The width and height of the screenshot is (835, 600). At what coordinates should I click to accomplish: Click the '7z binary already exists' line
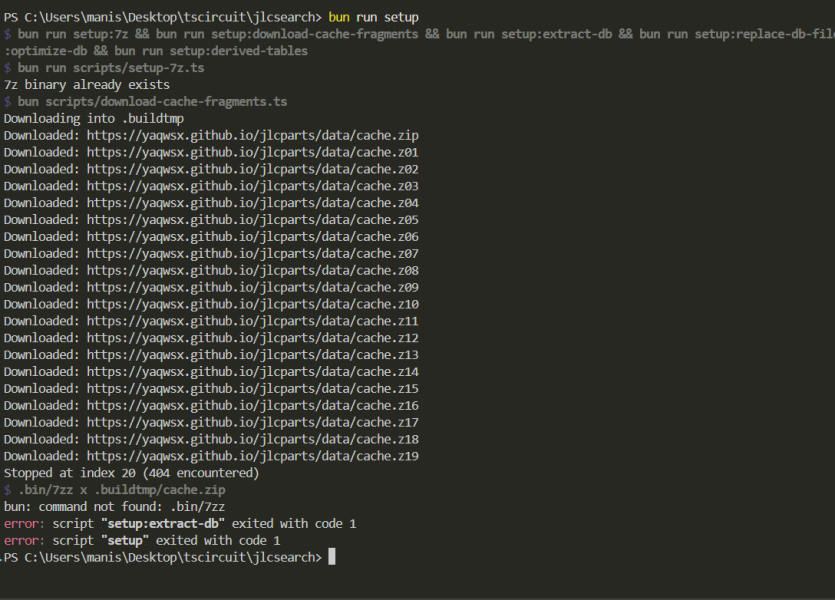click(87, 85)
